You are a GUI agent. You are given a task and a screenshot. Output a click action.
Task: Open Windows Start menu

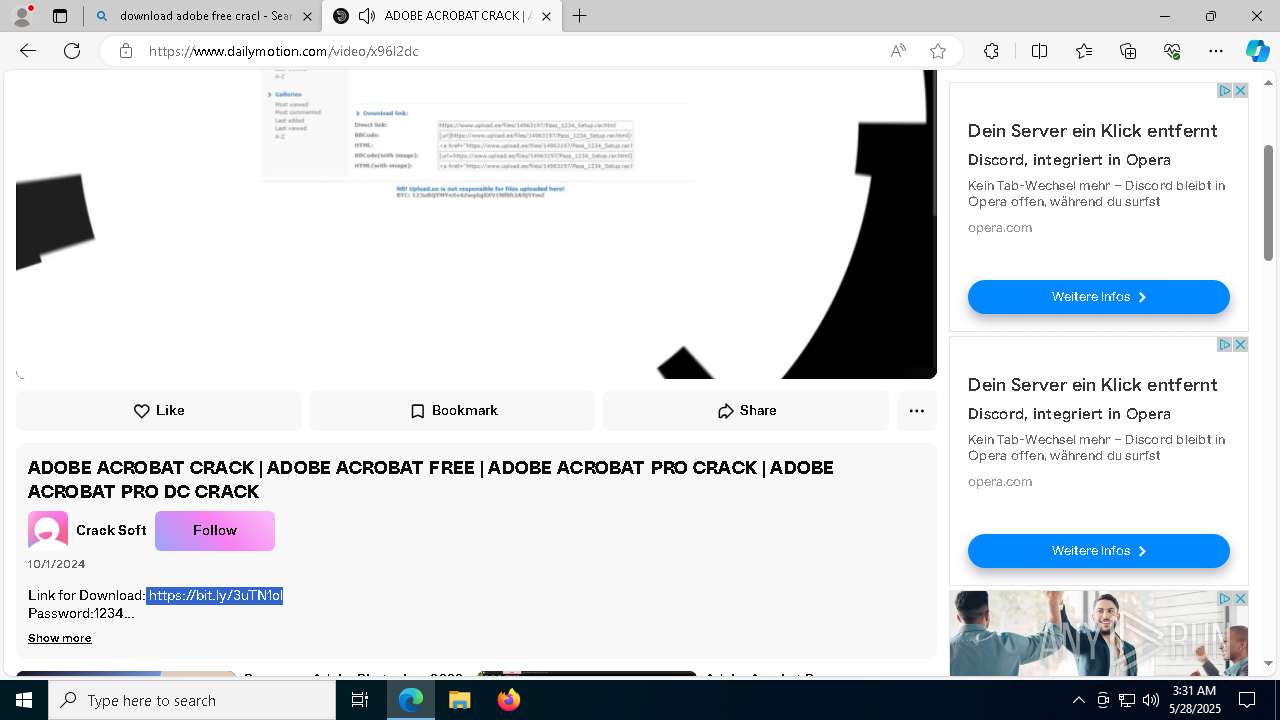point(24,700)
